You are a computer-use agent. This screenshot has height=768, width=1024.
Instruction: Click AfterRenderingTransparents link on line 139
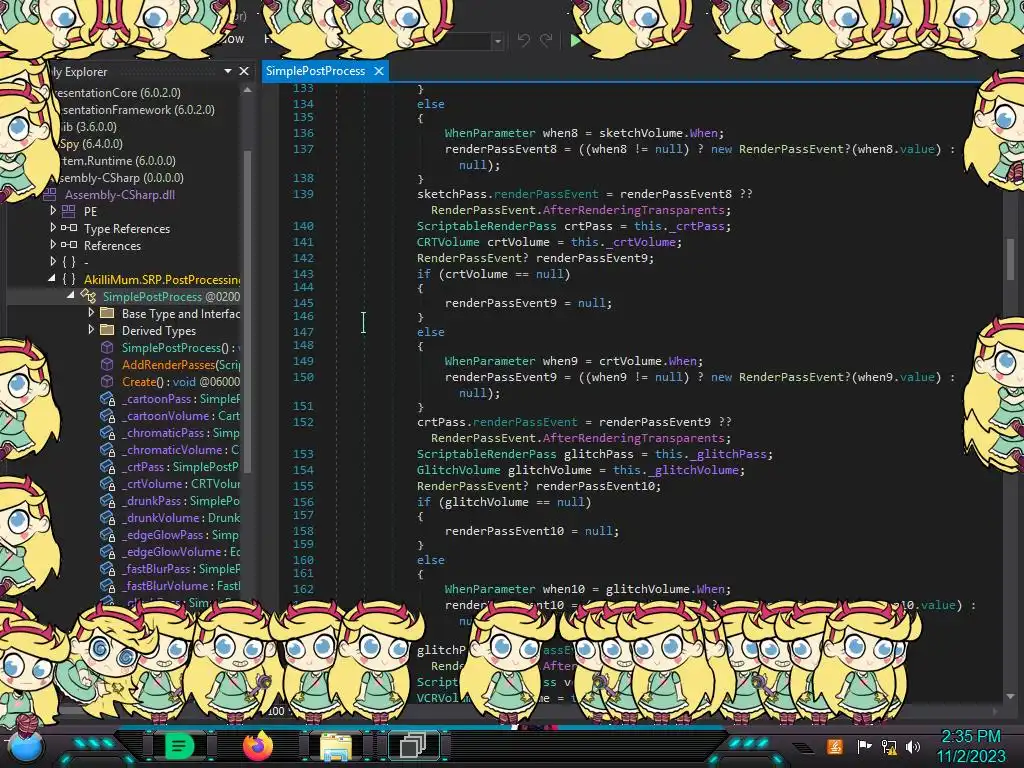[633, 210]
